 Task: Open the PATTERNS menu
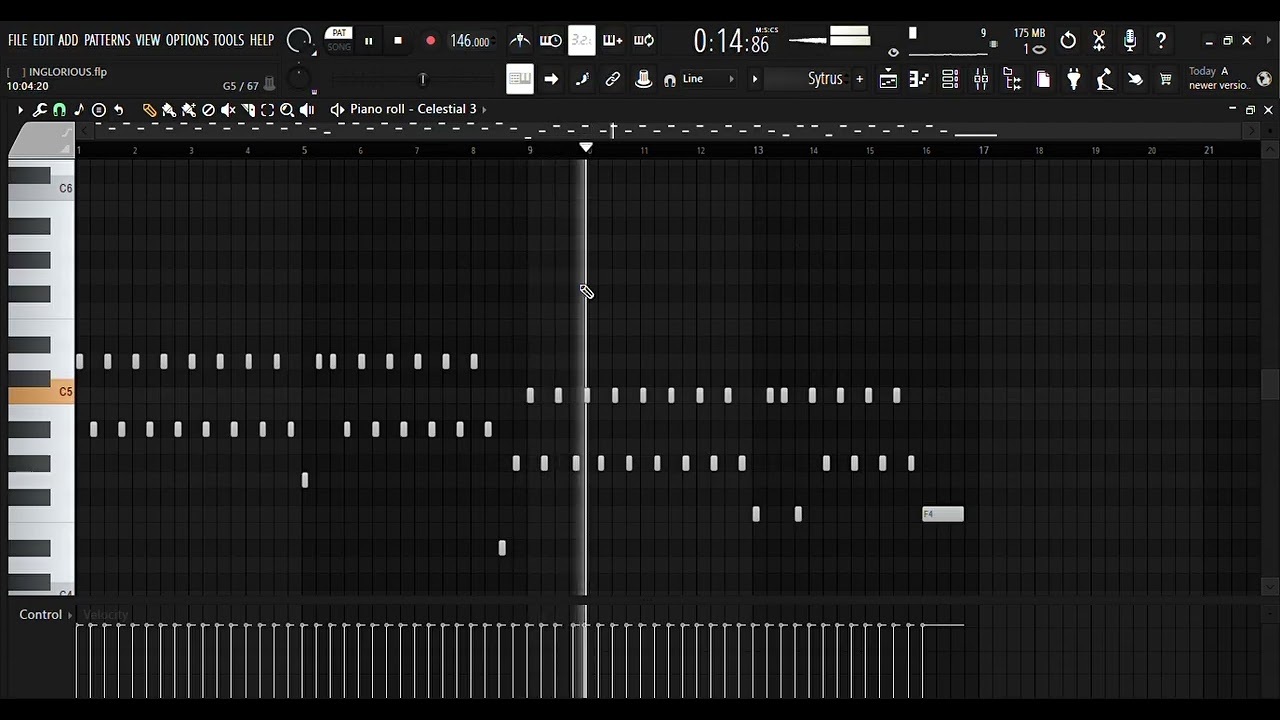coord(107,40)
